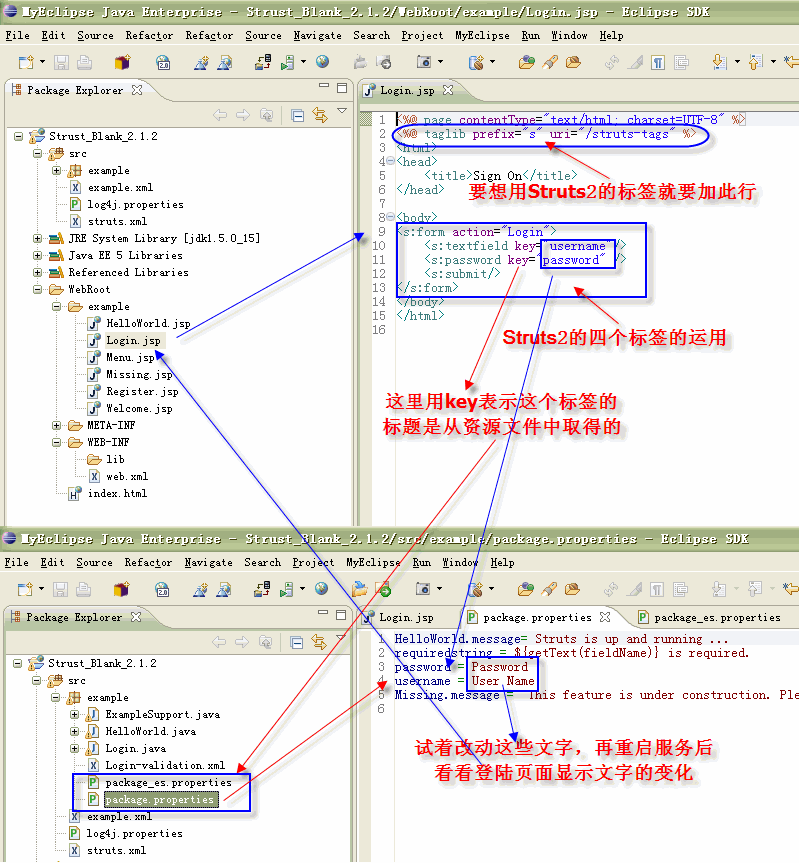Click the web browser globe icon in Login.jsp window toolbar

(x=322, y=62)
